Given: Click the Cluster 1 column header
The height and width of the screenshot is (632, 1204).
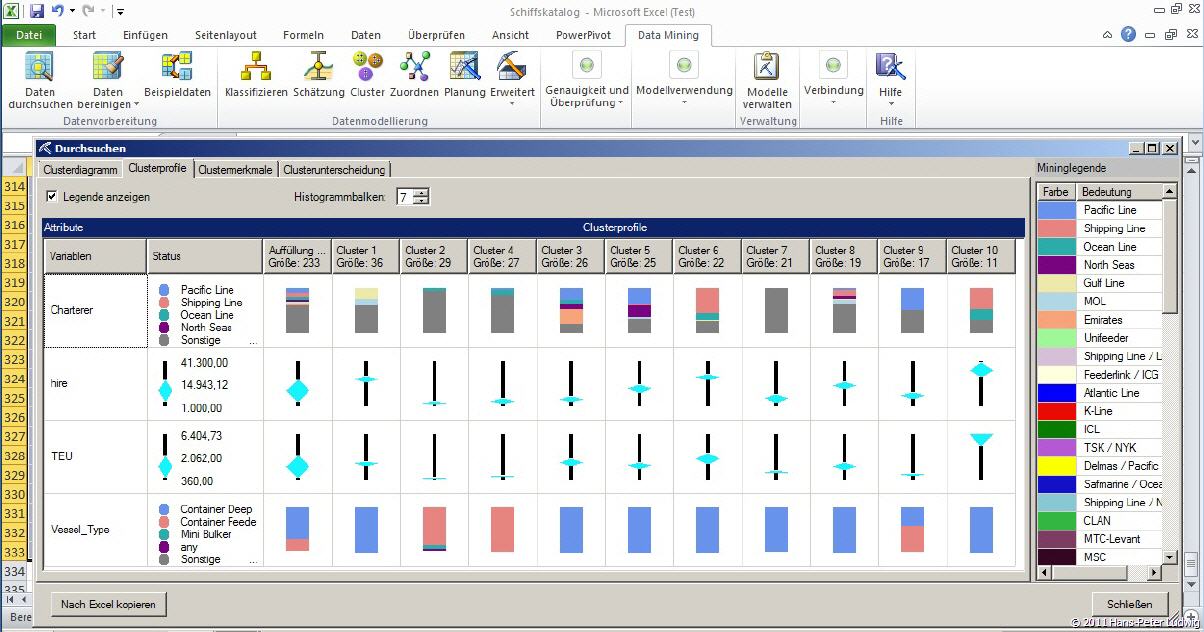Looking at the screenshot, I should click(x=365, y=256).
